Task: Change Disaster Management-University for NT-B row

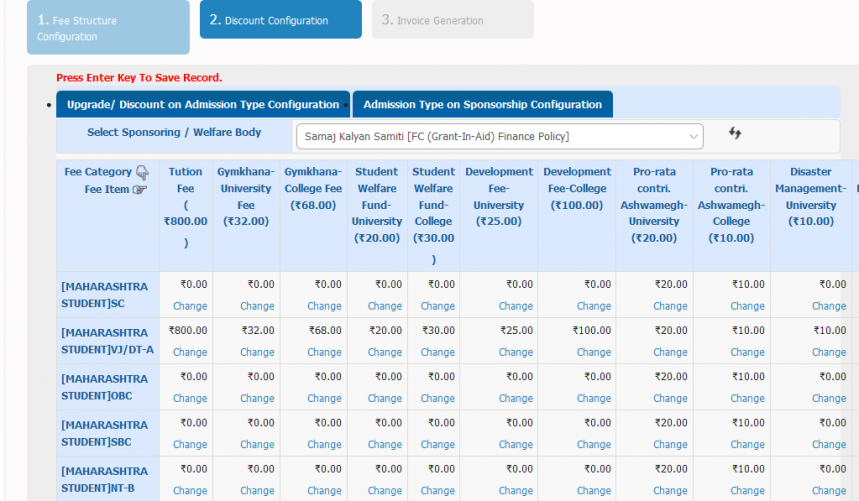Action: point(829,491)
